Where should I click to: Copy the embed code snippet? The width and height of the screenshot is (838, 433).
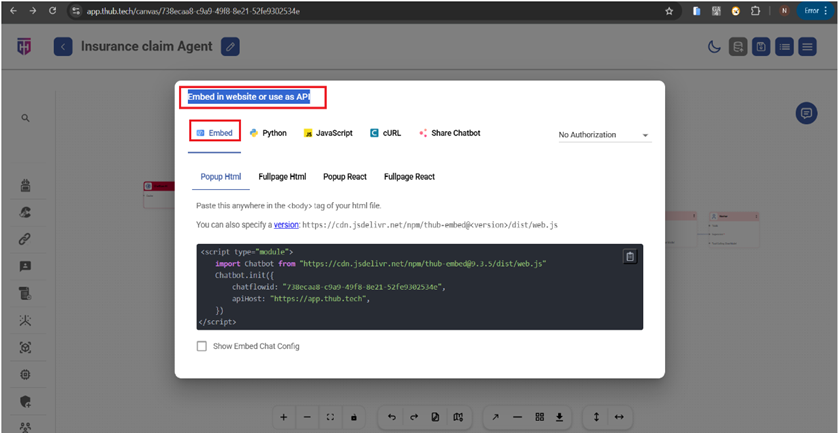pyautogui.click(x=630, y=257)
